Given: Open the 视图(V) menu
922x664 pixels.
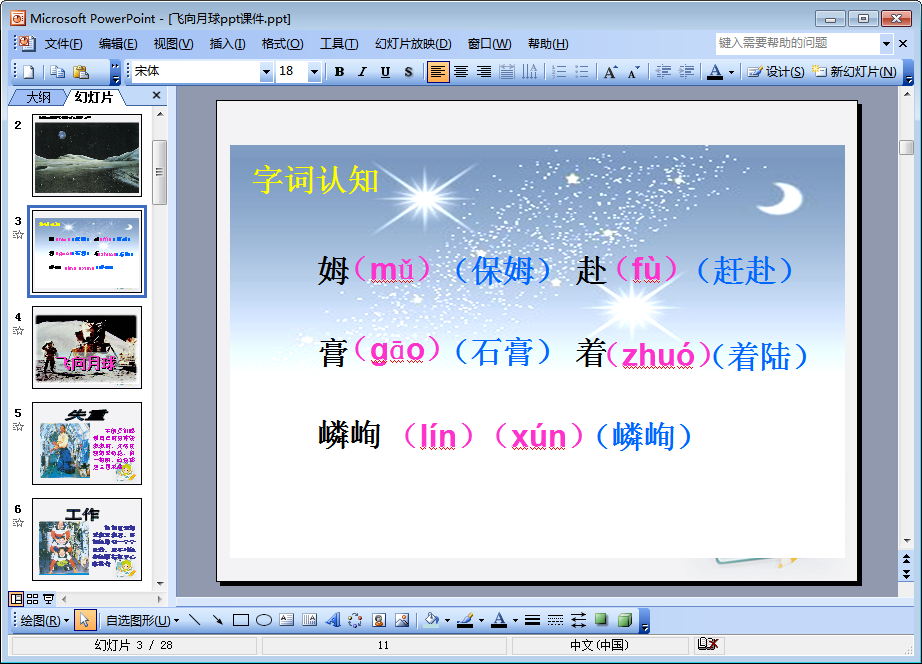Looking at the screenshot, I should (x=173, y=44).
